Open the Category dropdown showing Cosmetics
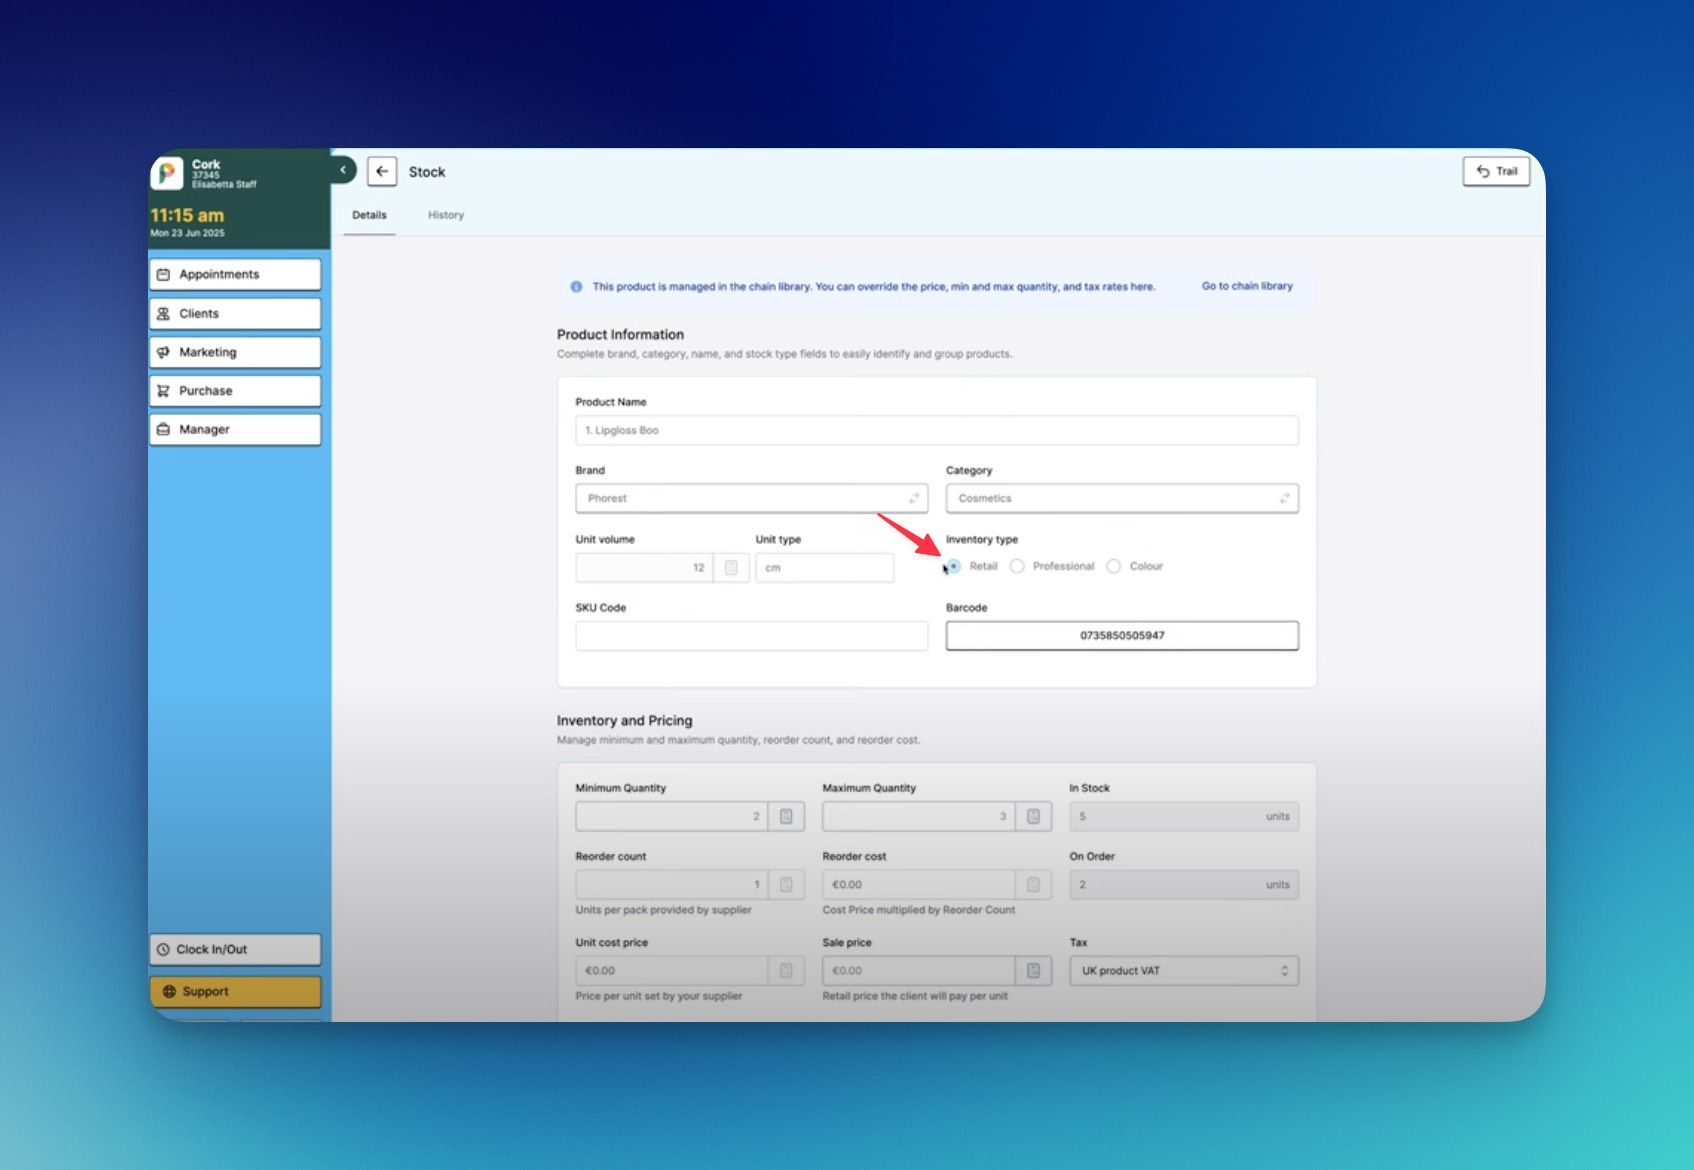 (1122, 498)
